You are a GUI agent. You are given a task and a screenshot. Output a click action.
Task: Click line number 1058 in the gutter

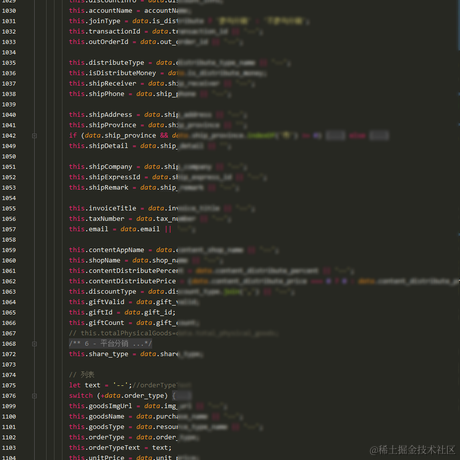[x=9, y=240]
